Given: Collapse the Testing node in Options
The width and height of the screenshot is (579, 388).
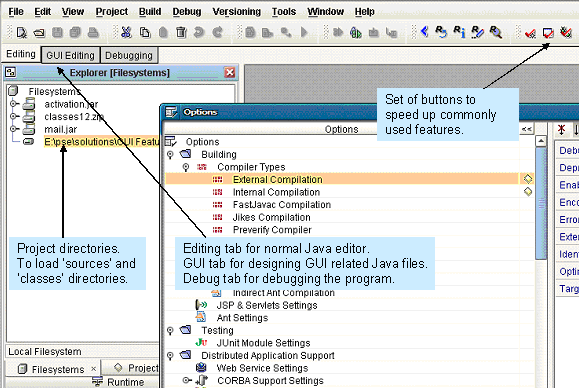Looking at the screenshot, I should 170,330.
